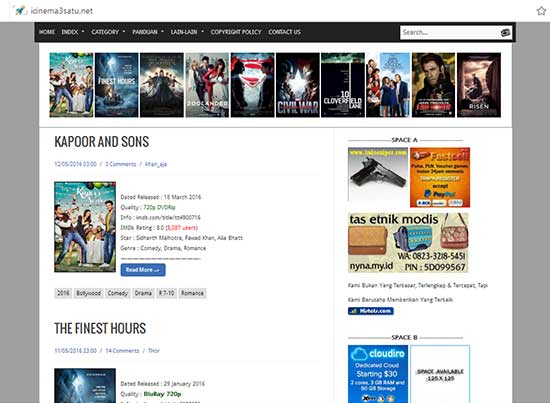550x403 pixels.
Task: Select the 2016 tag
Action: click(63, 293)
